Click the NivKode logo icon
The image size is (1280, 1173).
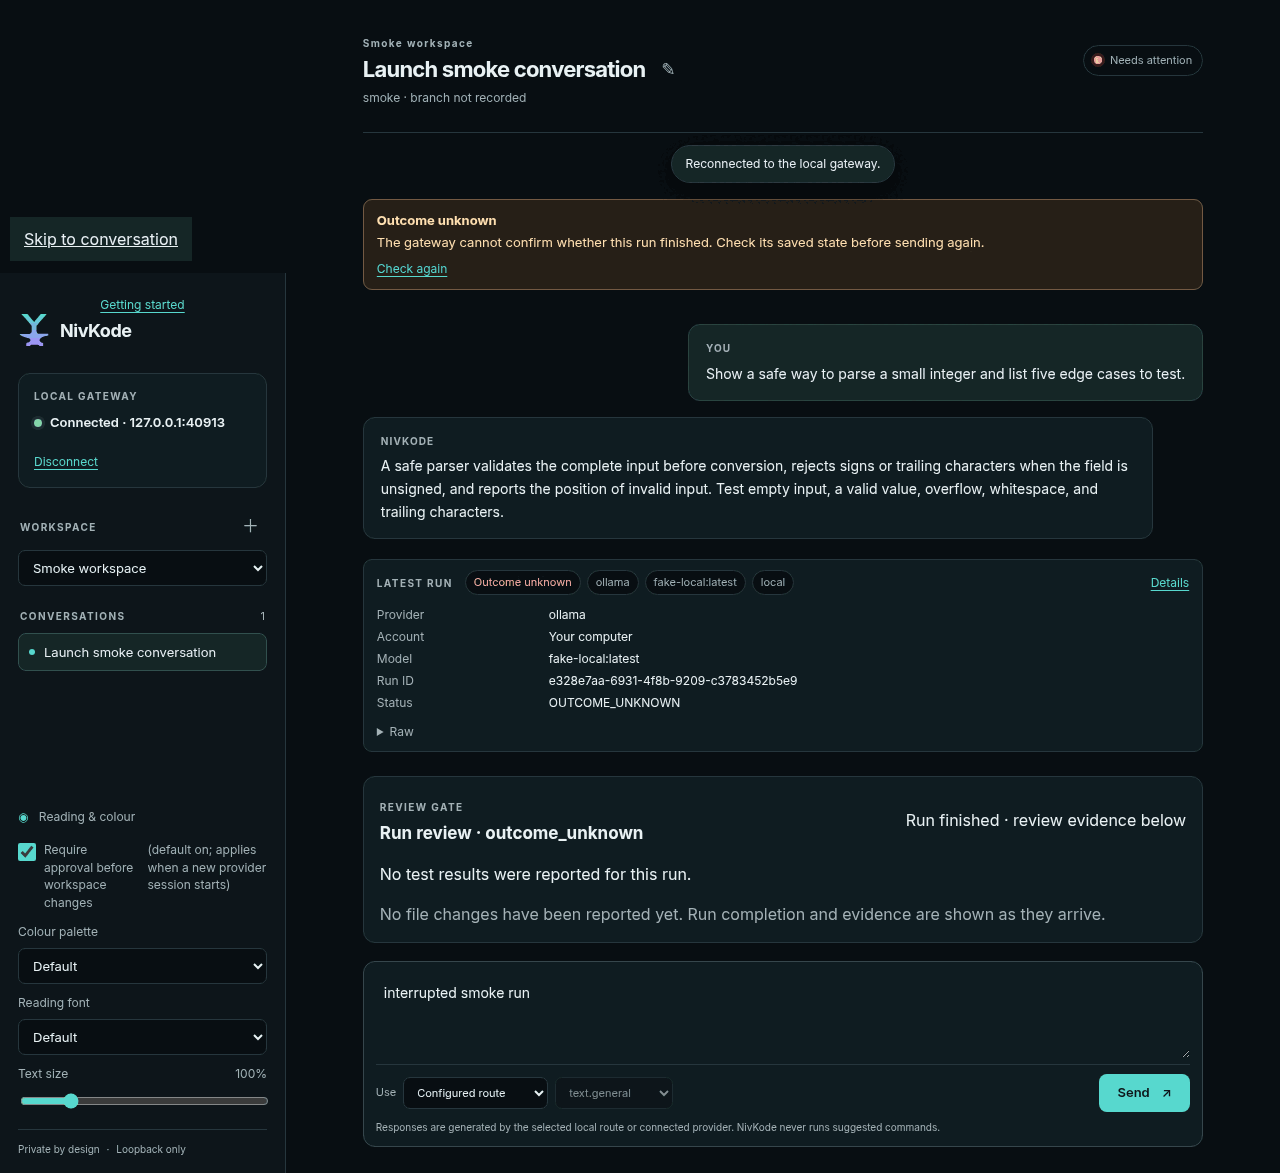[34, 330]
